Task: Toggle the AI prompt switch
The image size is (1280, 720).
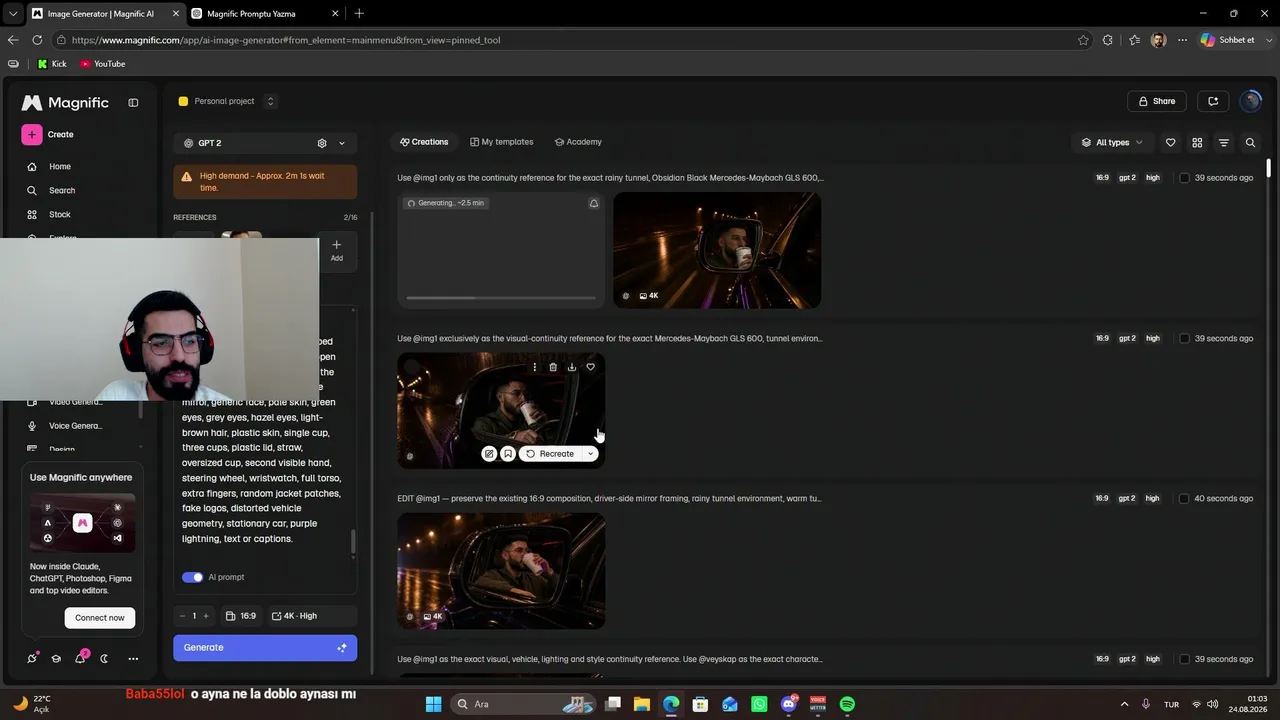Action: [192, 577]
